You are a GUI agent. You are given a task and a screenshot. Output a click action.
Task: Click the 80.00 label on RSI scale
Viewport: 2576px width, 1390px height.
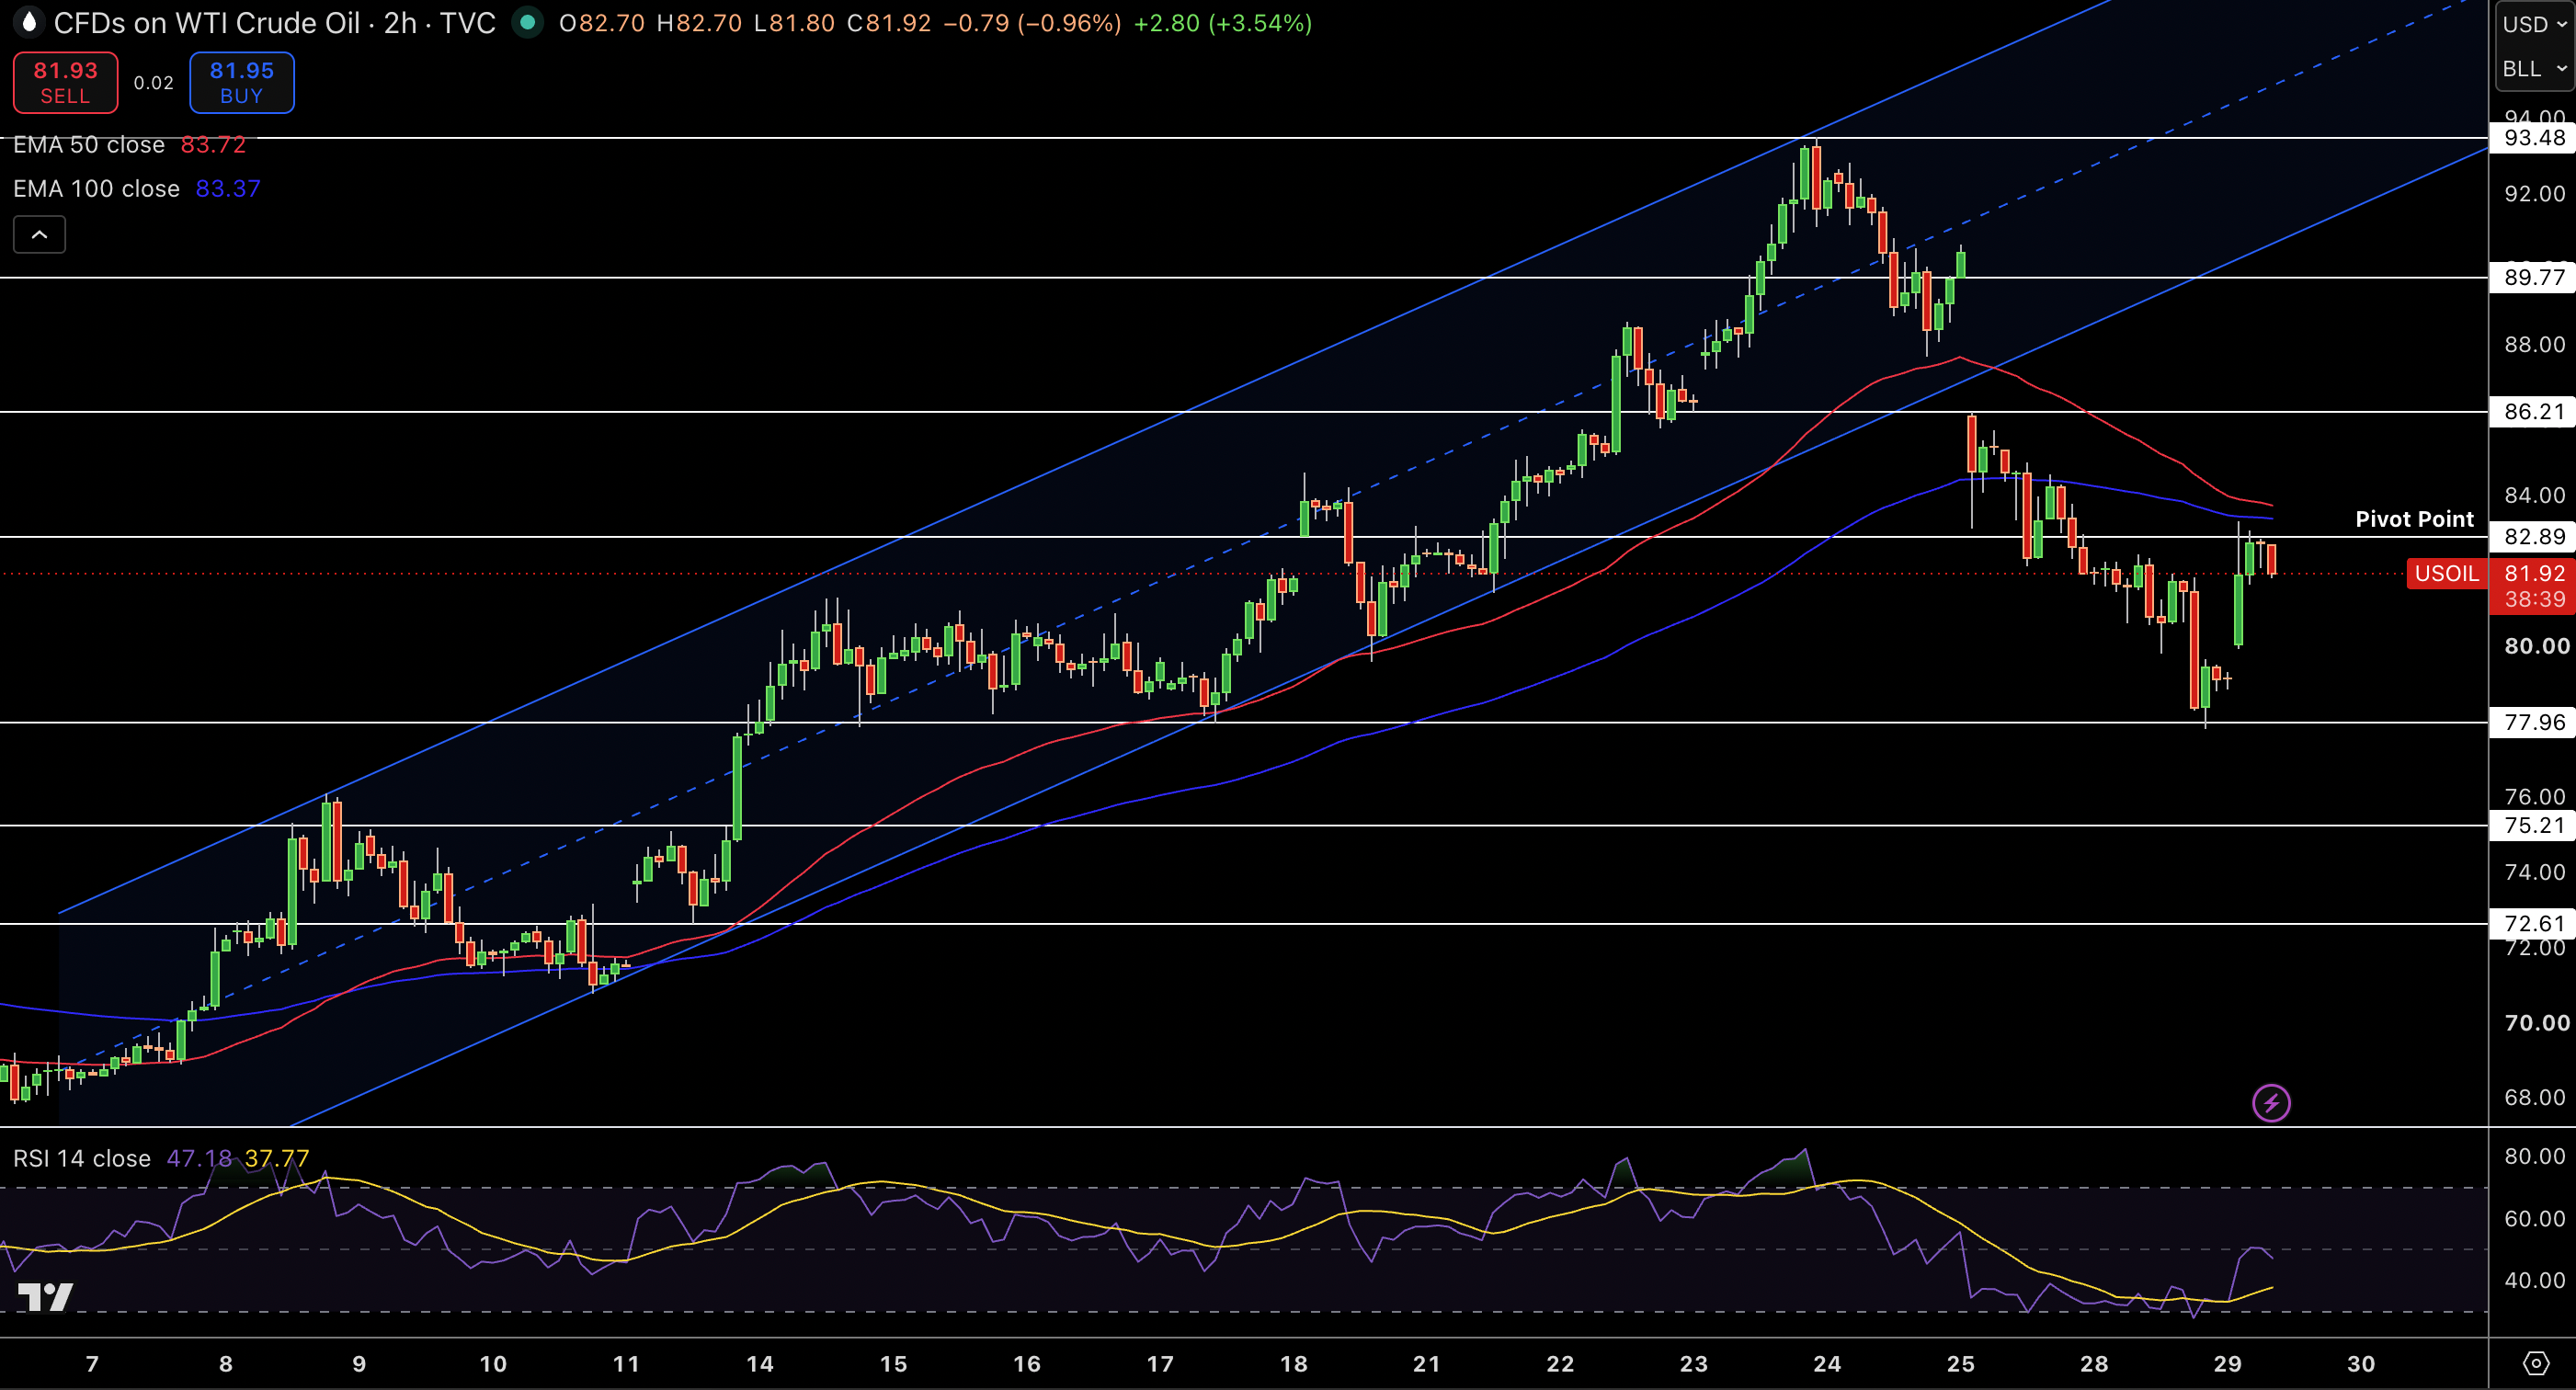point(2534,1156)
